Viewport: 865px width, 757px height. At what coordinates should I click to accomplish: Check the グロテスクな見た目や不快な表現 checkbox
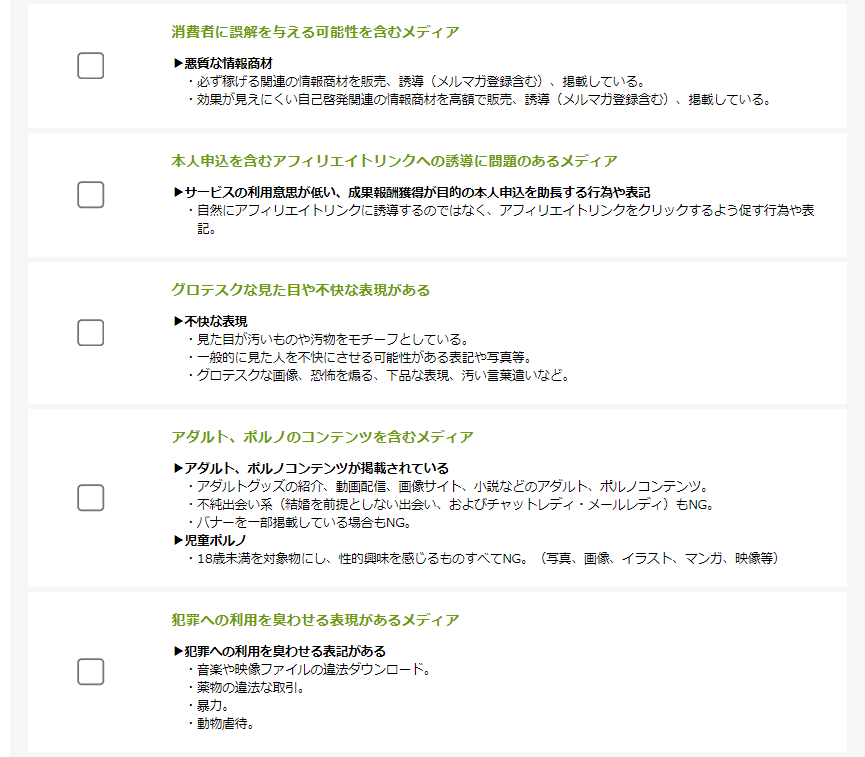tap(90, 334)
